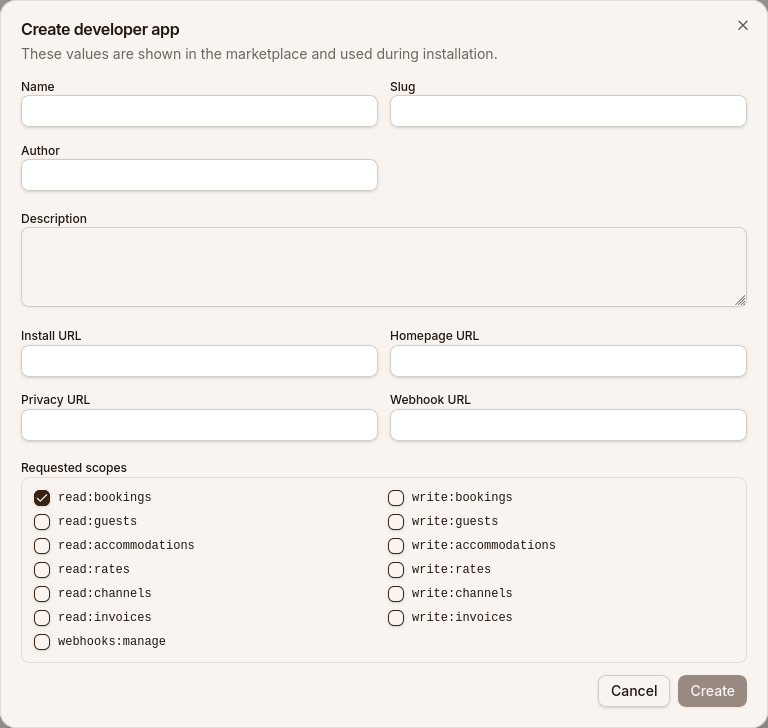Click the Create button
The height and width of the screenshot is (728, 768).
[712, 691]
